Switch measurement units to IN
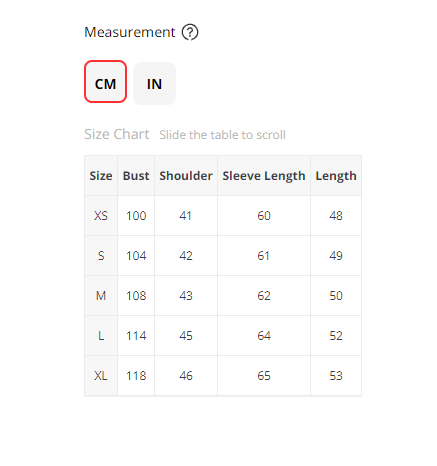This screenshot has width=437, height=466. (154, 83)
